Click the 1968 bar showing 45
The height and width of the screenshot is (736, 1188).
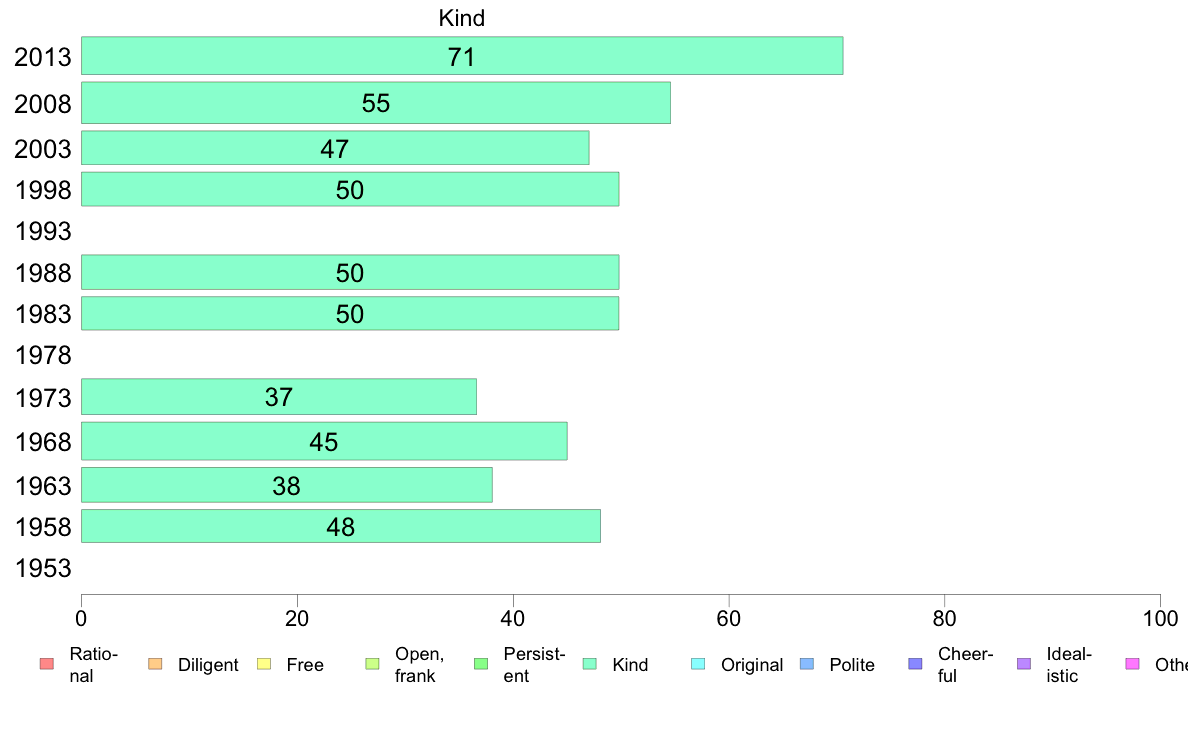[x=324, y=441]
